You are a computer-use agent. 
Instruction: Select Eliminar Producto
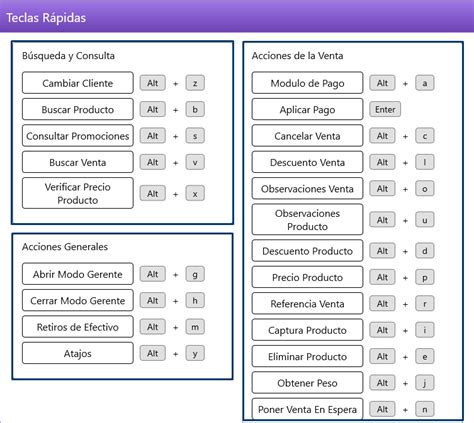point(307,356)
